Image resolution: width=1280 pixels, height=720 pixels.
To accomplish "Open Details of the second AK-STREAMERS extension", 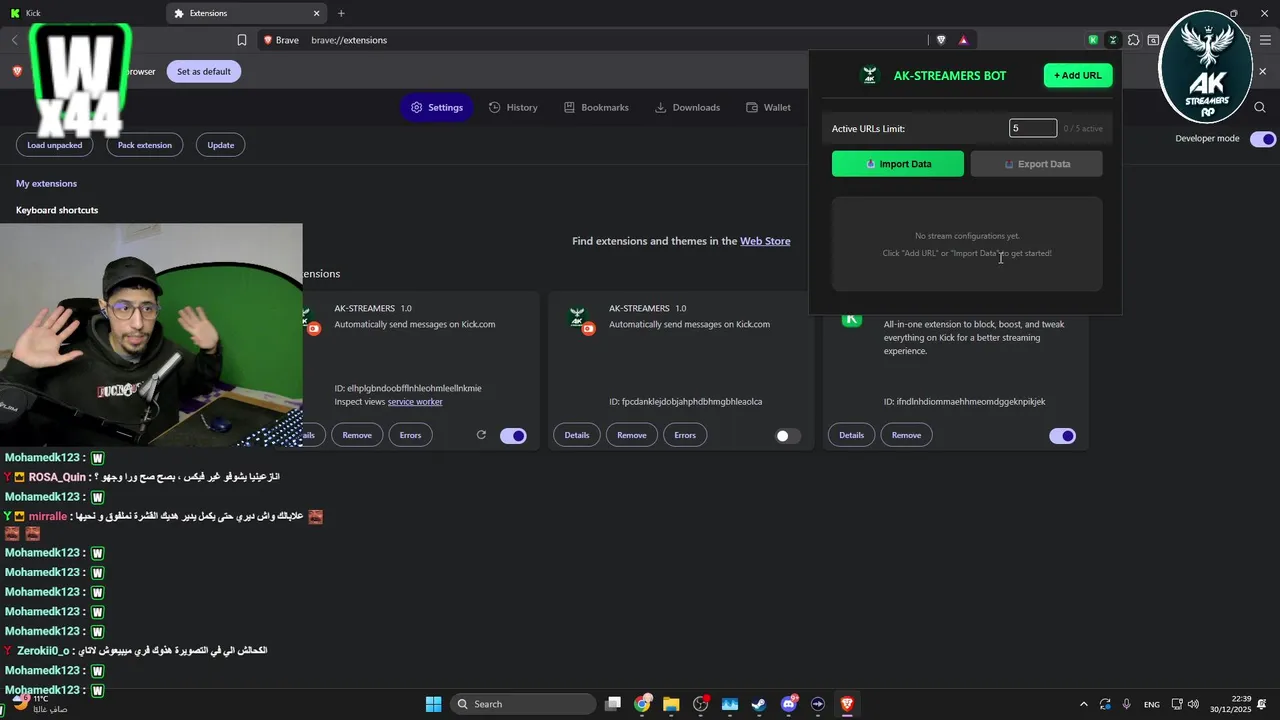I will click(x=577, y=435).
